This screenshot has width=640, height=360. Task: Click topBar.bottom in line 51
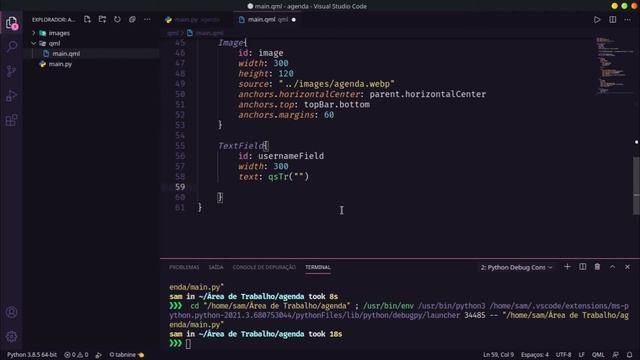(x=337, y=104)
